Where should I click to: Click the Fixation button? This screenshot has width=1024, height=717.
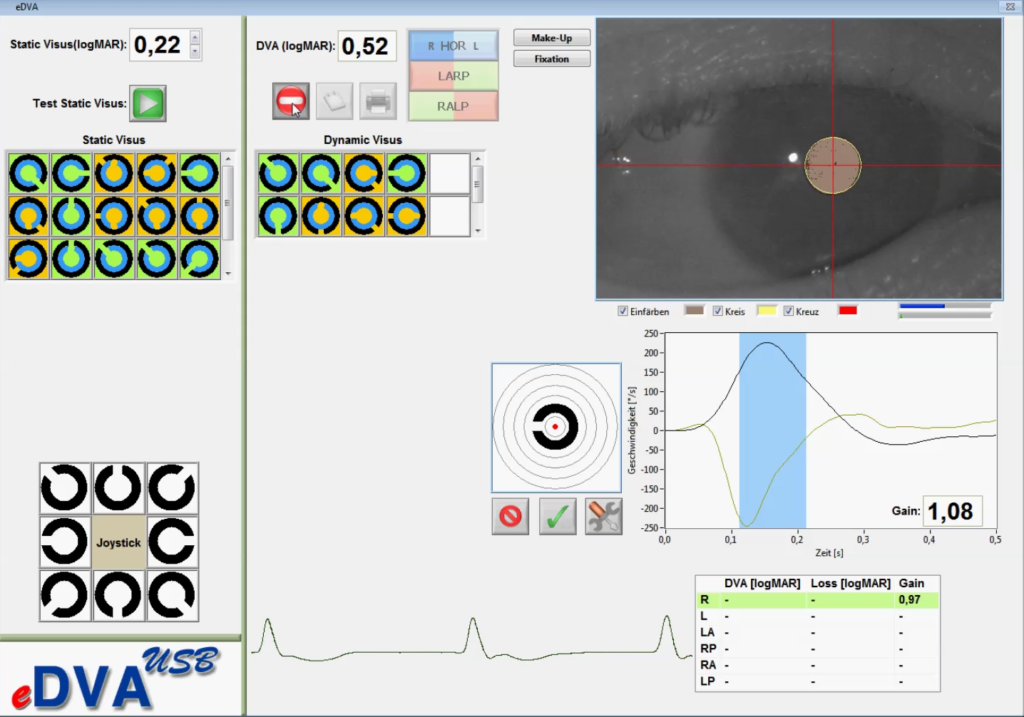point(551,59)
